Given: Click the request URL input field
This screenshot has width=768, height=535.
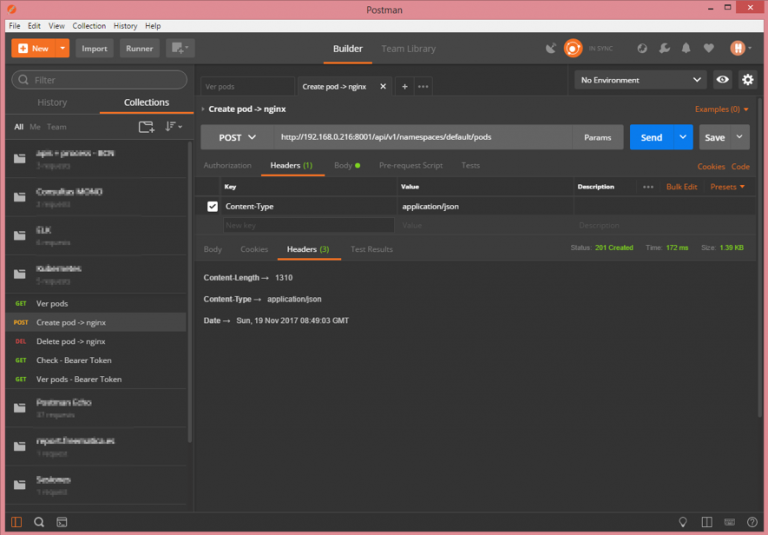Looking at the screenshot, I should click(x=423, y=137).
